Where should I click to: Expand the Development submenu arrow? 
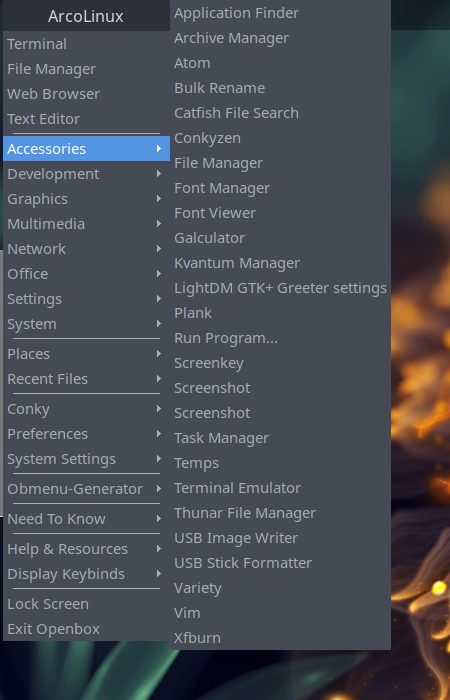[159, 174]
